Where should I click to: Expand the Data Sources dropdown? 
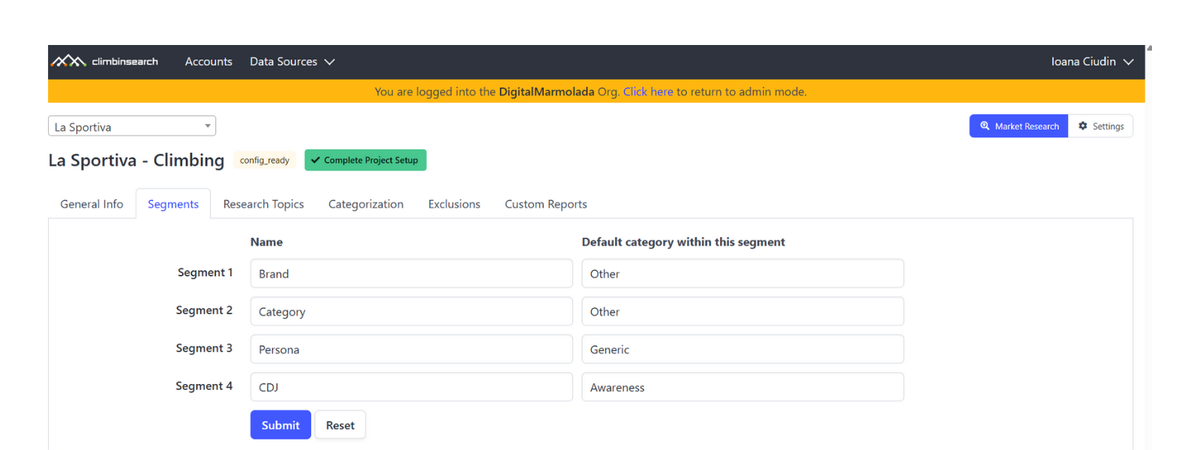tap(292, 62)
